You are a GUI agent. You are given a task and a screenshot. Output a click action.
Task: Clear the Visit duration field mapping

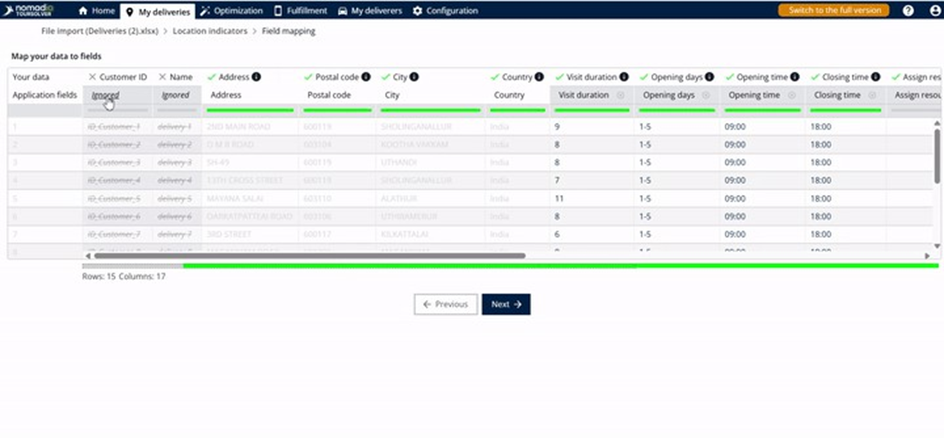pos(621,95)
